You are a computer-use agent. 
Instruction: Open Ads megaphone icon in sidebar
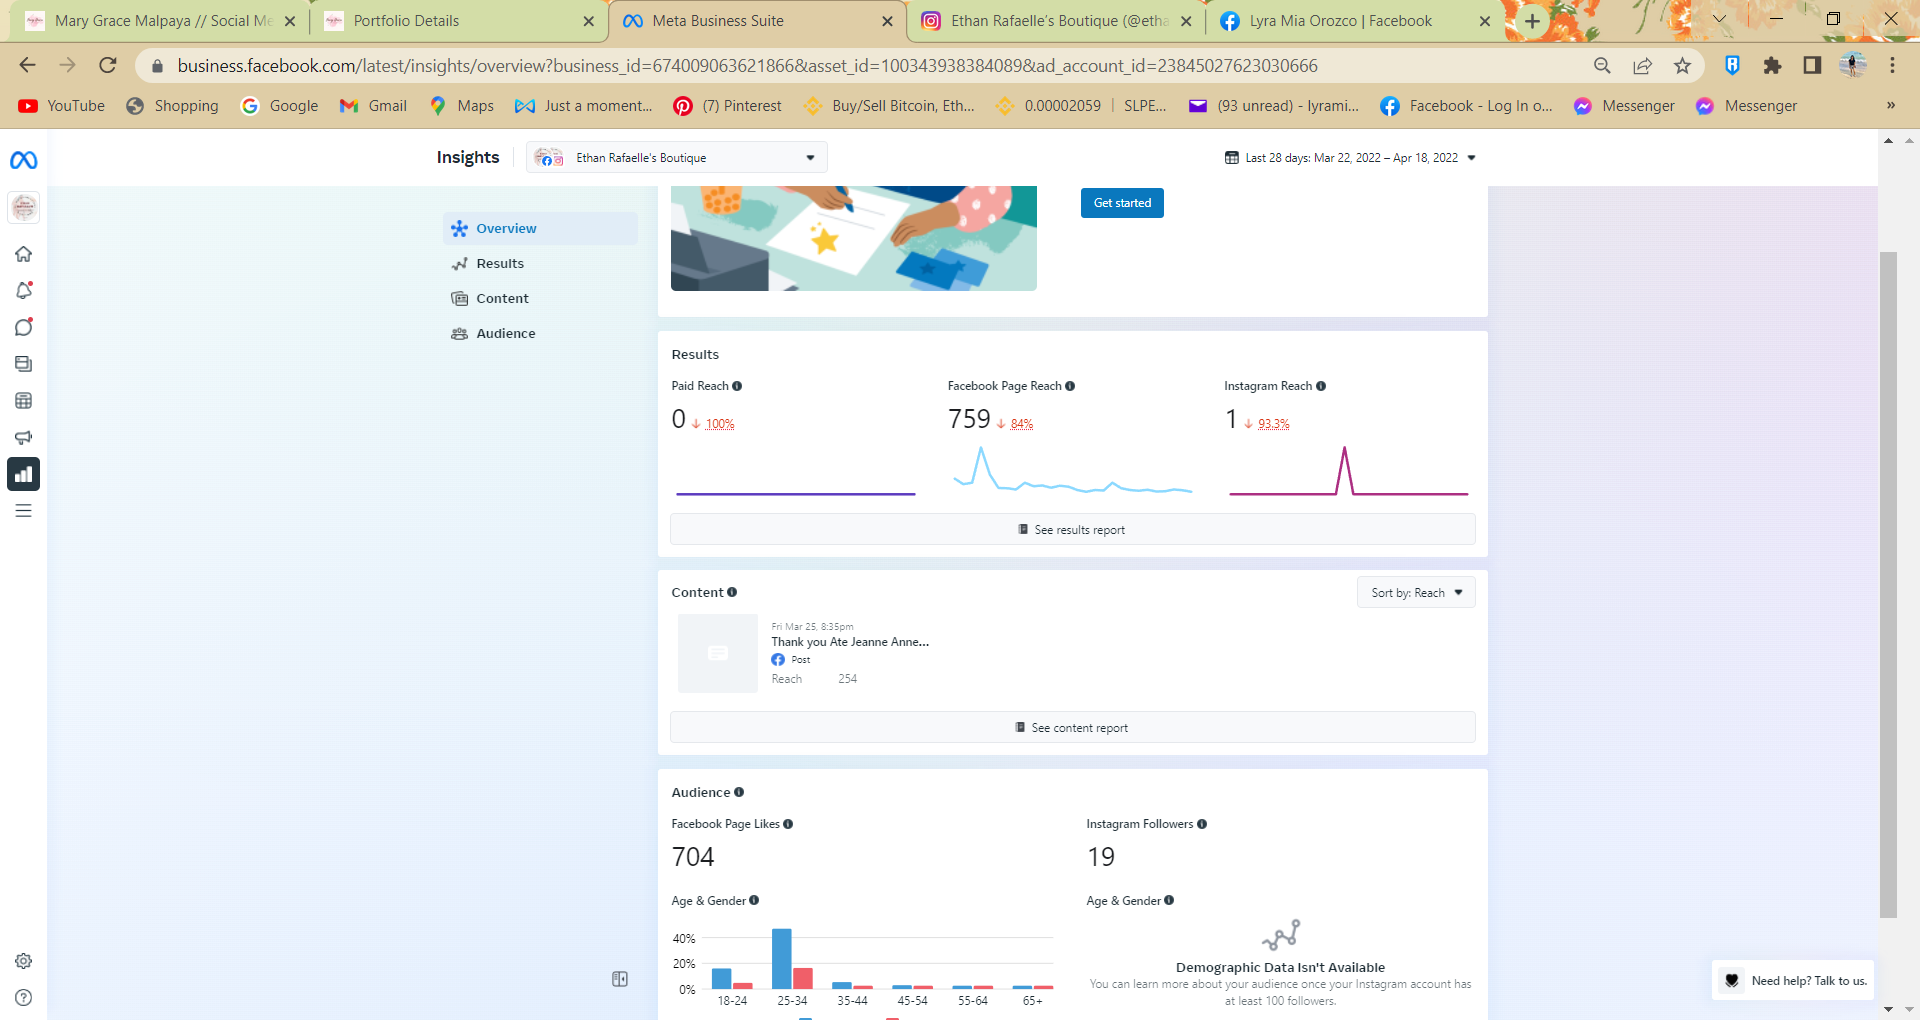point(24,438)
